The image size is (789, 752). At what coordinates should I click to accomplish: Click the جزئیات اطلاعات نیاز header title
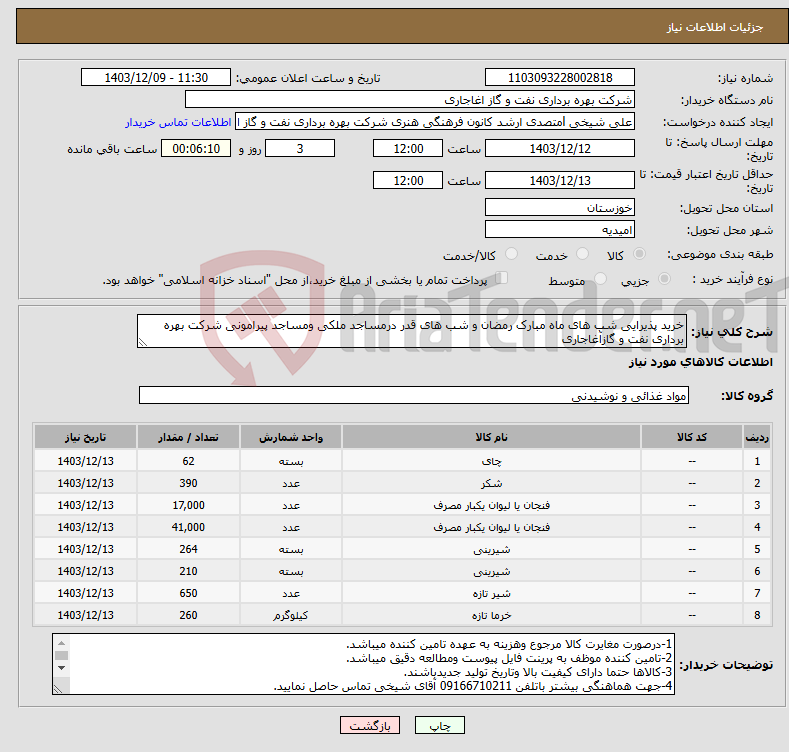point(715,27)
